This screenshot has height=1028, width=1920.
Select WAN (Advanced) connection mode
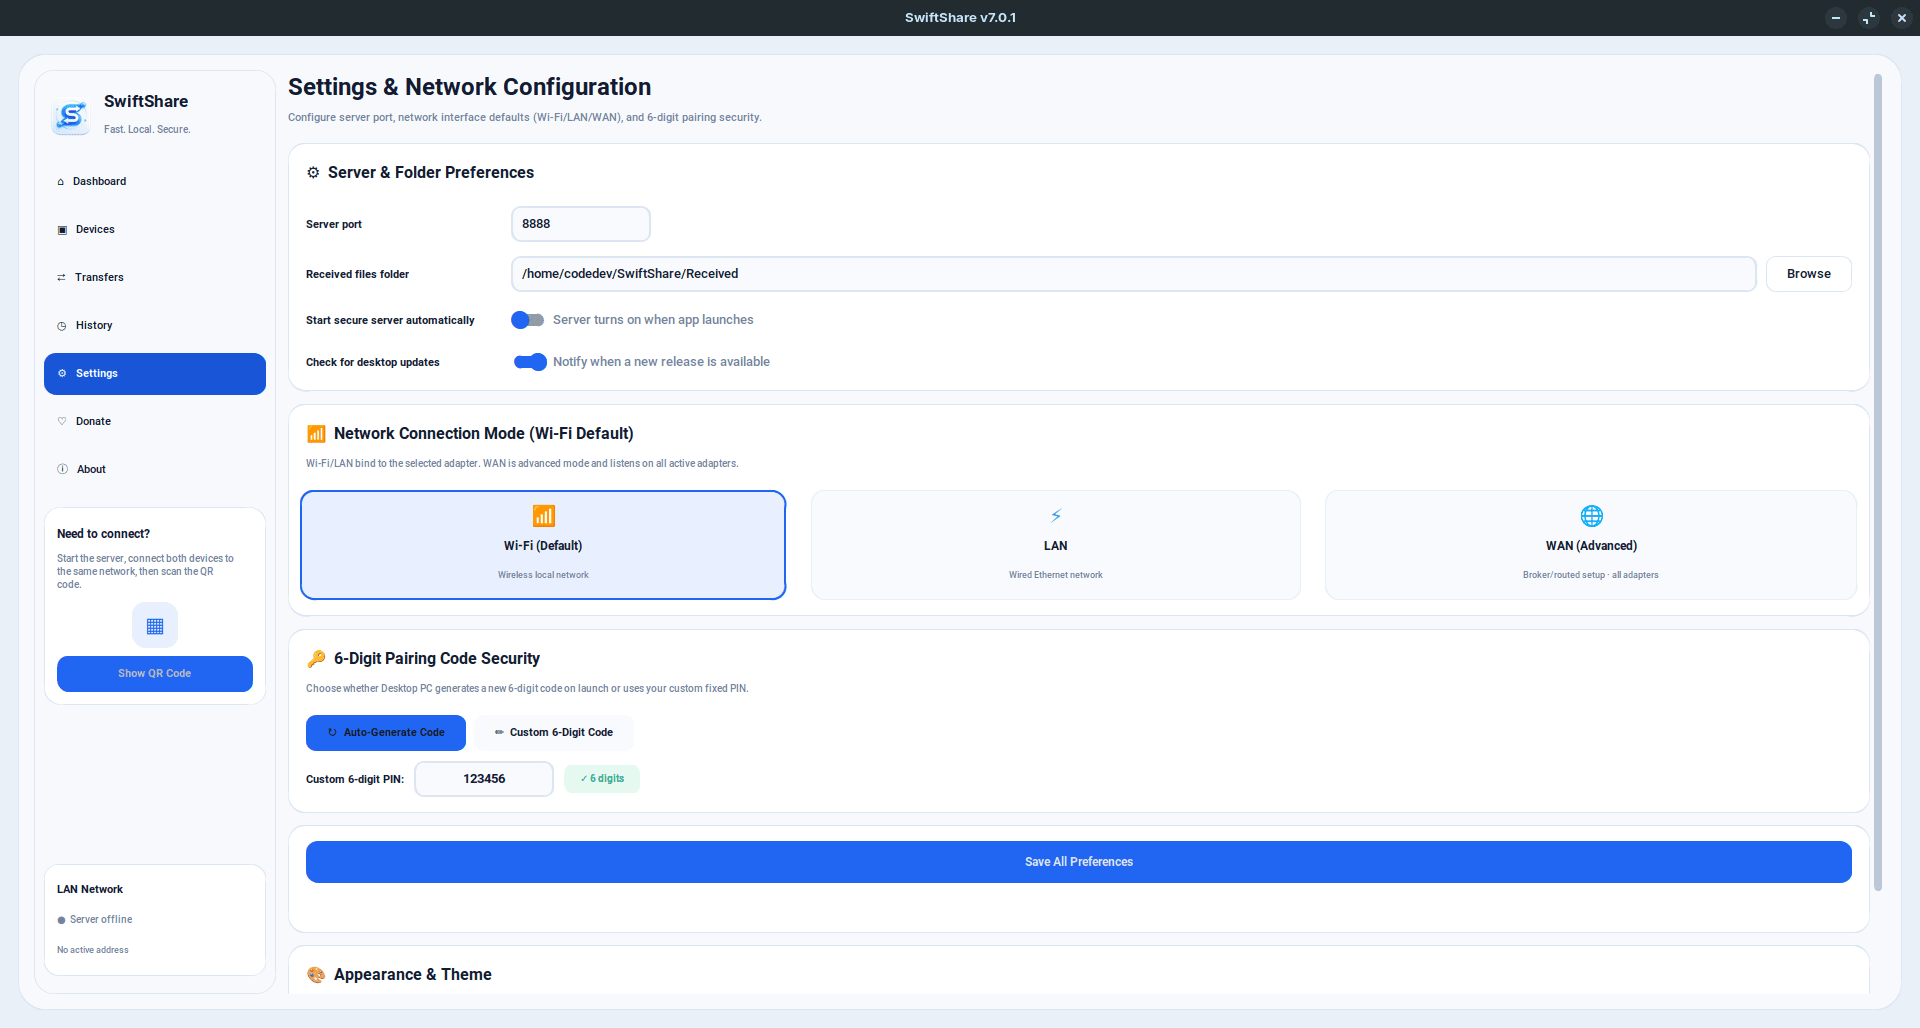point(1591,545)
